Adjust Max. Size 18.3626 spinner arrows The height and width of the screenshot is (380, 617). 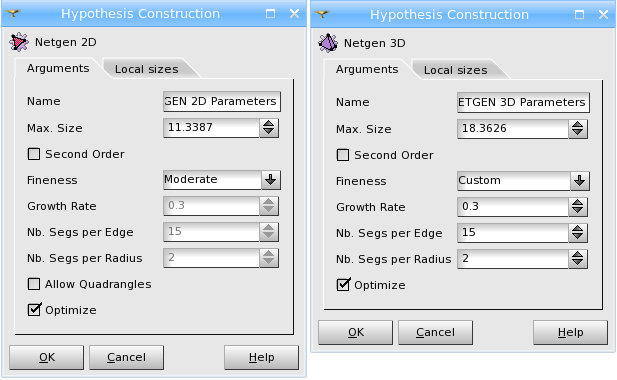click(578, 129)
